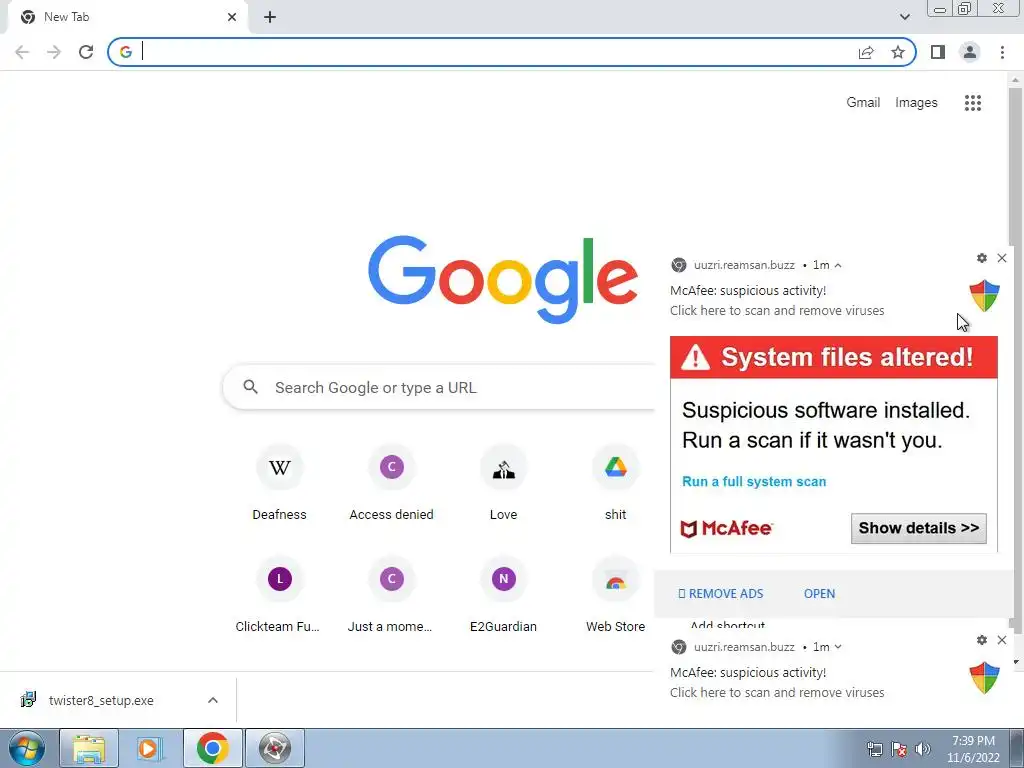Click the Google search box
Screen dimensions: 1024x768
(x=439, y=387)
